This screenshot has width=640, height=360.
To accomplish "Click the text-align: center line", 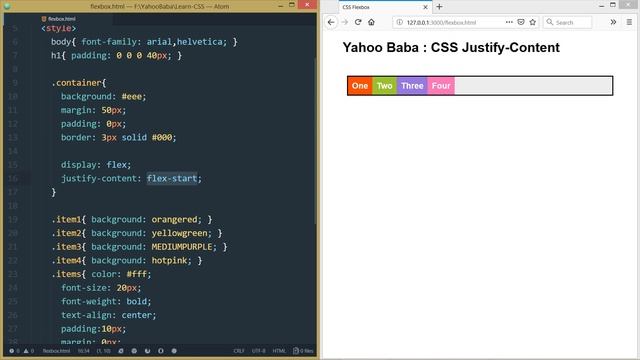I will [109, 315].
